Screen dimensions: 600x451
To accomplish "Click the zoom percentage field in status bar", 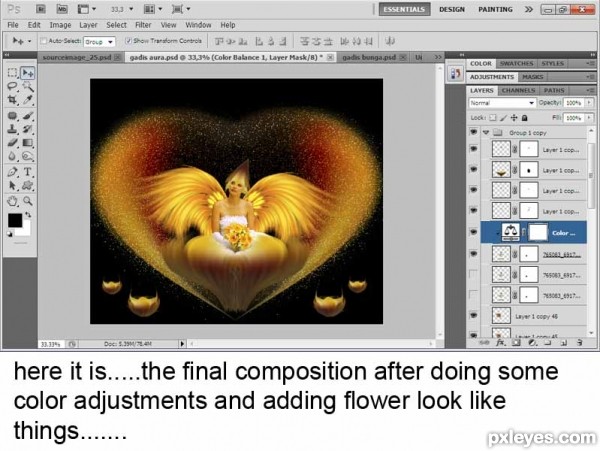I will click(x=51, y=344).
